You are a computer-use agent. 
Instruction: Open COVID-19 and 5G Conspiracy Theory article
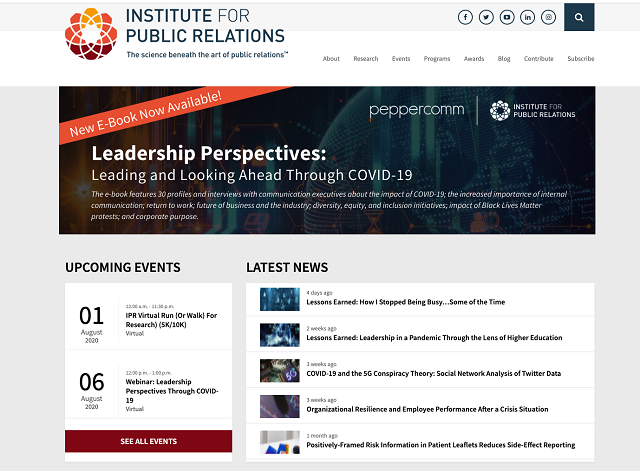(433, 373)
